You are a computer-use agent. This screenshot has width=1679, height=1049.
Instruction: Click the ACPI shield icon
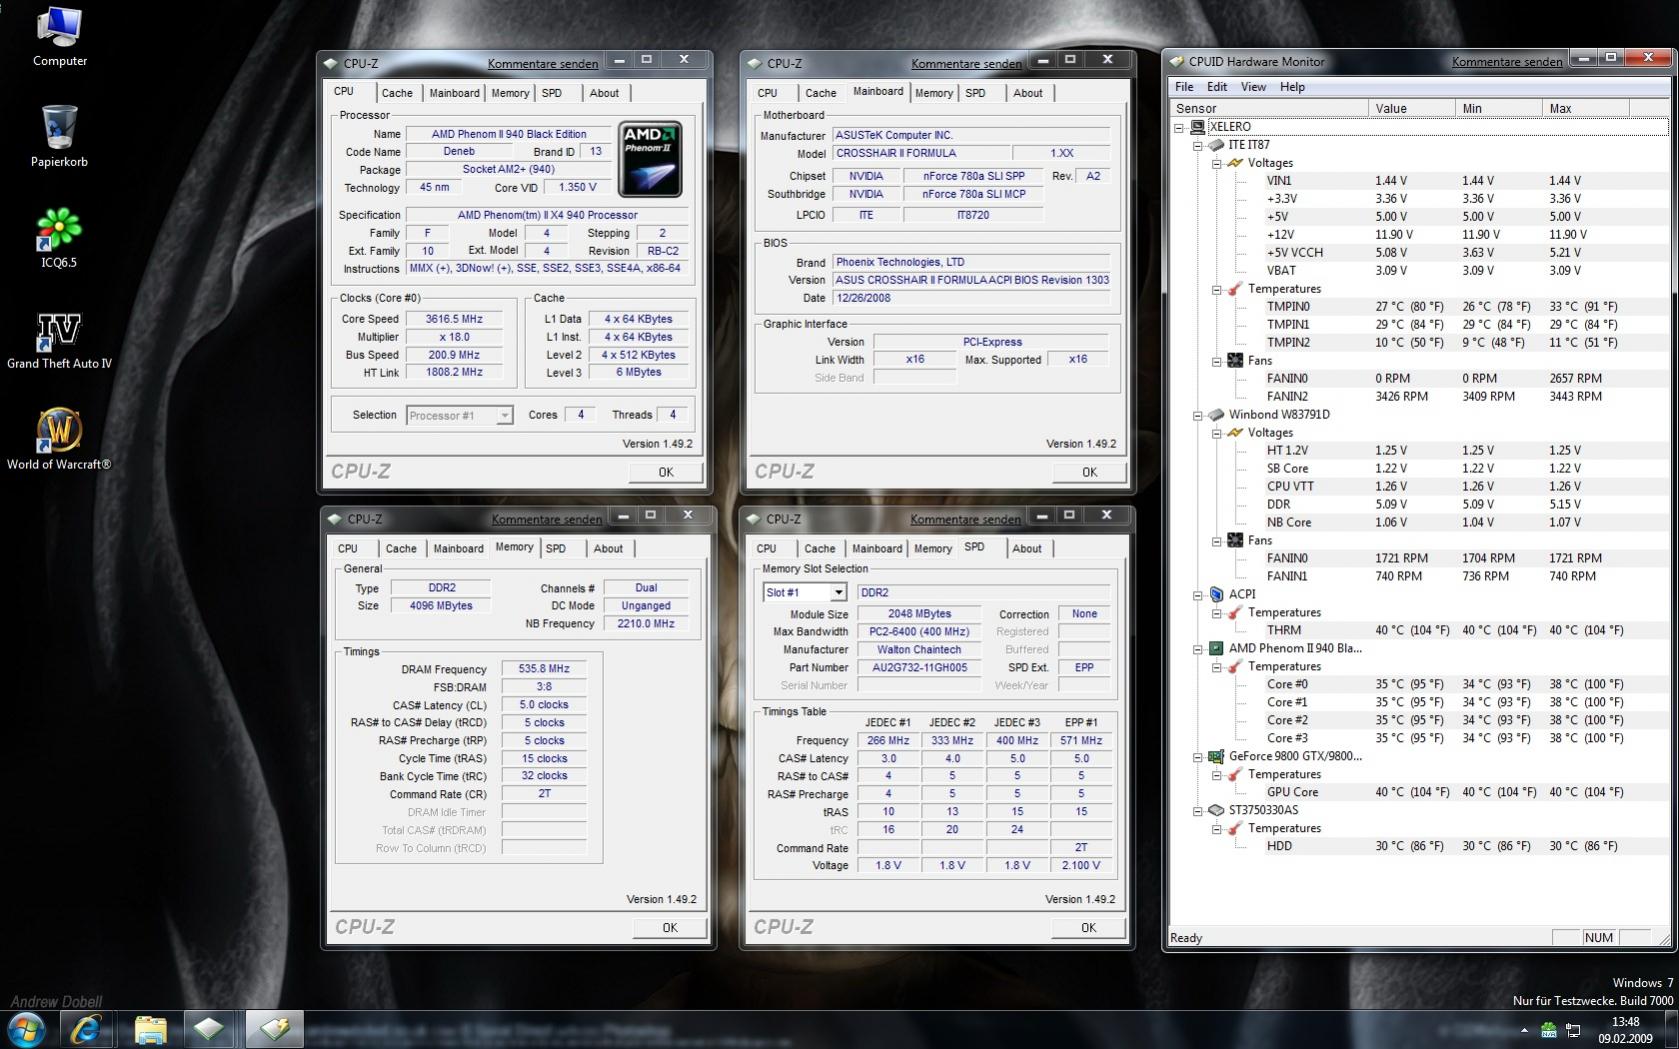click(x=1217, y=594)
